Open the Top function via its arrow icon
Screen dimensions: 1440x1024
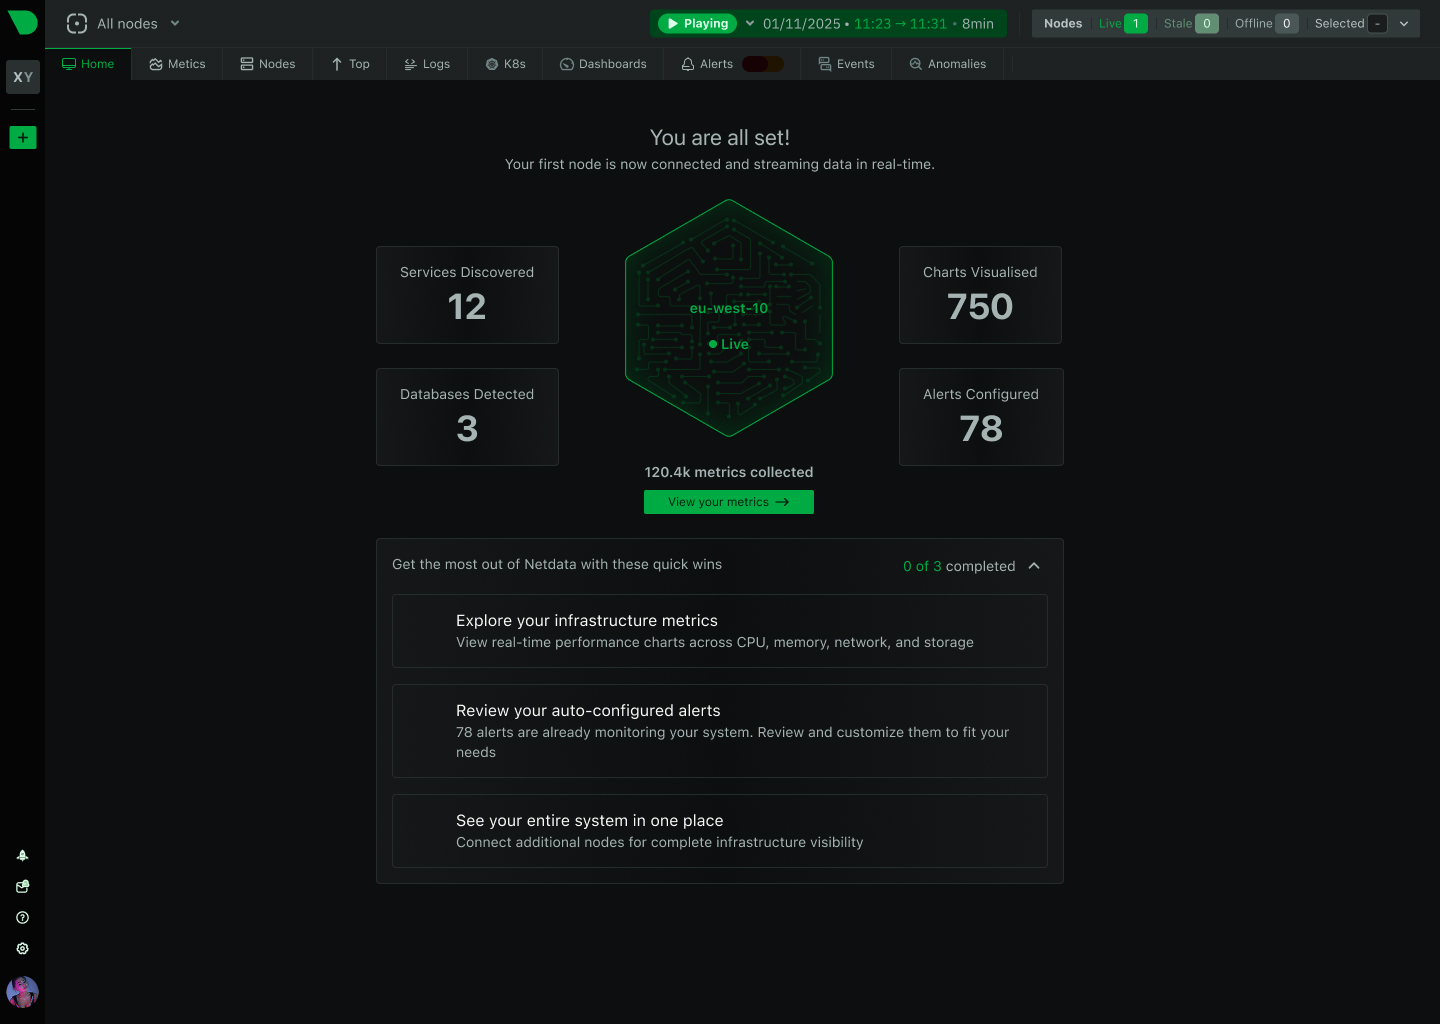pos(336,63)
